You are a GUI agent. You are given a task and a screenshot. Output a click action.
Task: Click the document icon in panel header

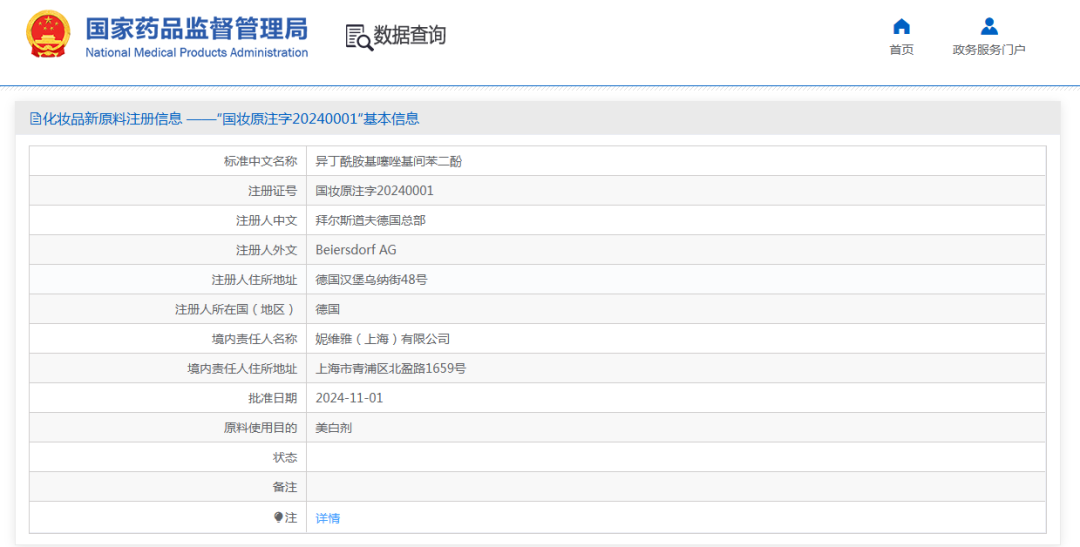[x=35, y=119]
